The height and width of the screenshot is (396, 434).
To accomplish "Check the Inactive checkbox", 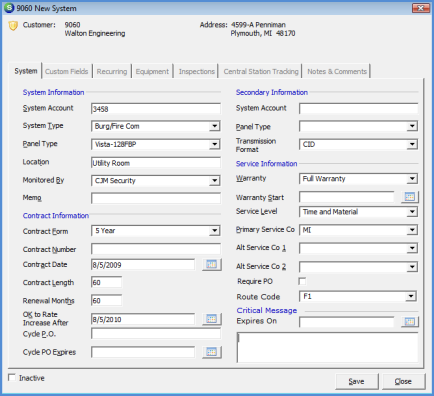I will coord(12,378).
